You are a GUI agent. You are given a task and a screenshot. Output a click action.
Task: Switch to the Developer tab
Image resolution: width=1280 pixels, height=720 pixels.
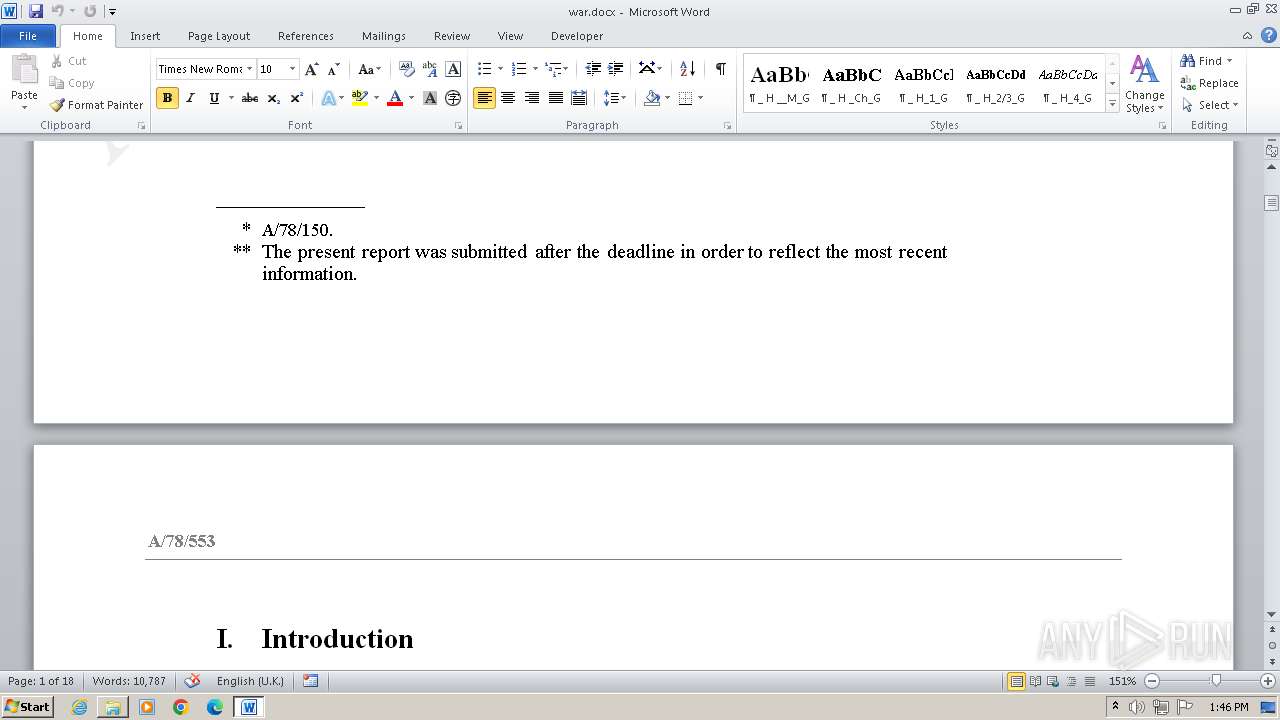577,36
